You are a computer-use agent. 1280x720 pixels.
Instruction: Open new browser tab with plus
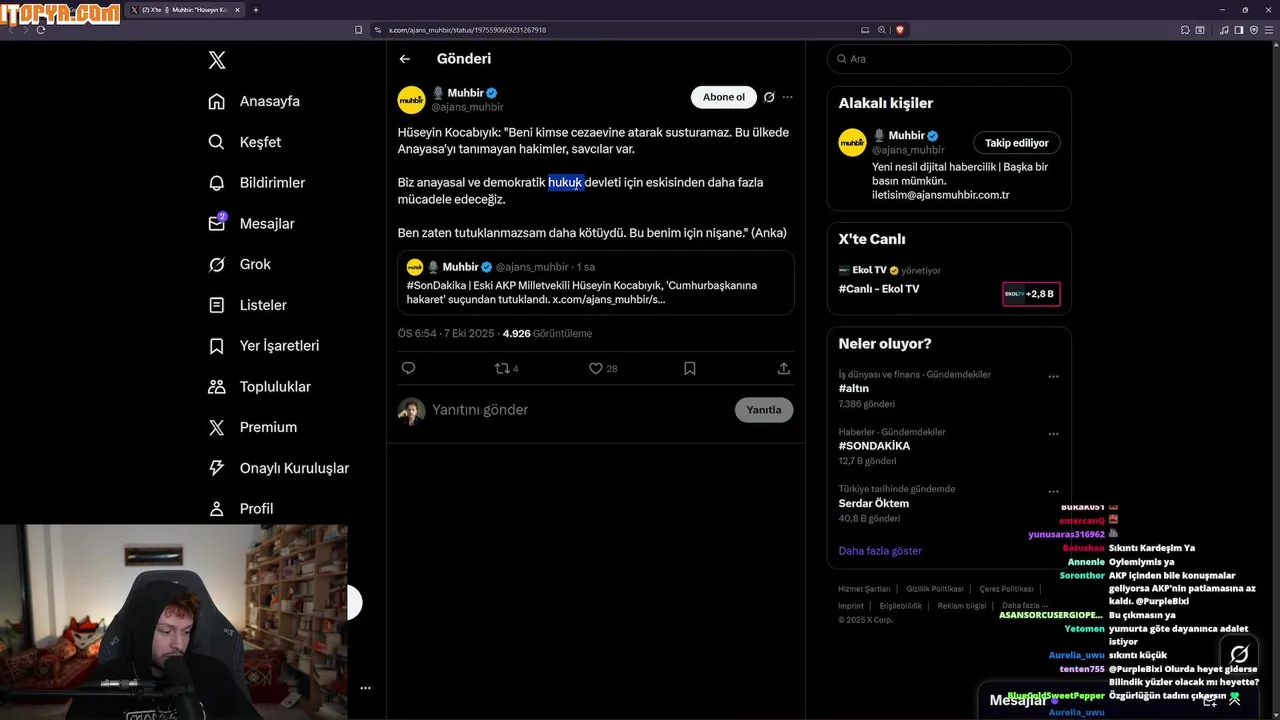[256, 10]
